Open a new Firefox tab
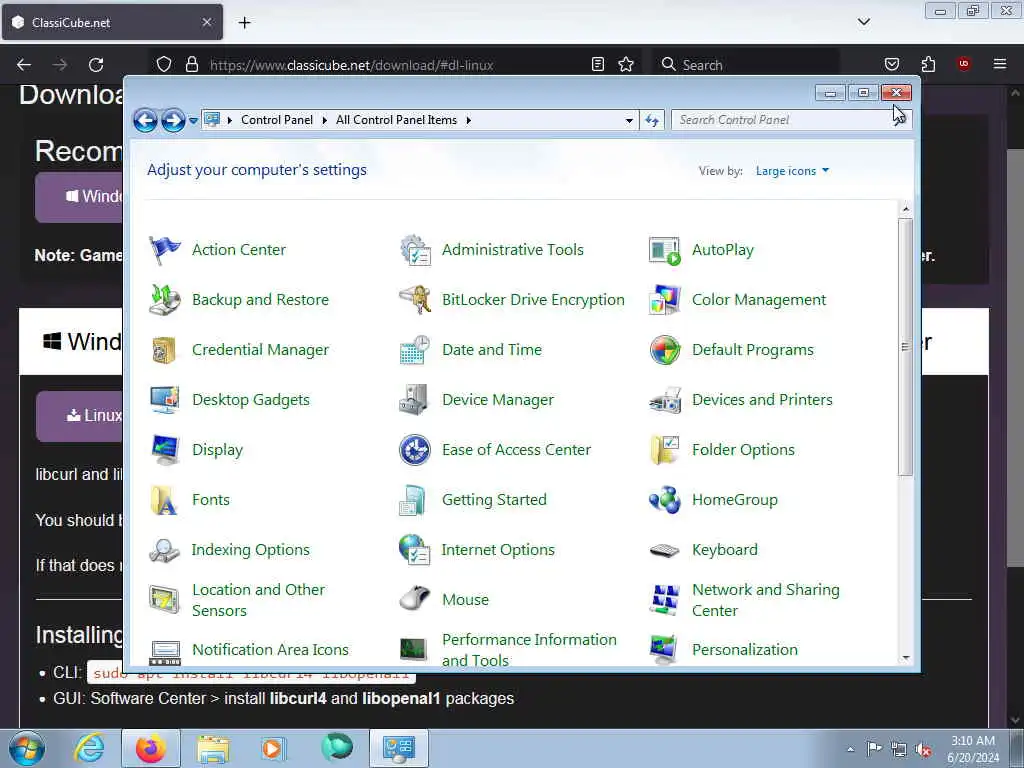This screenshot has width=1024, height=768. coord(244,23)
